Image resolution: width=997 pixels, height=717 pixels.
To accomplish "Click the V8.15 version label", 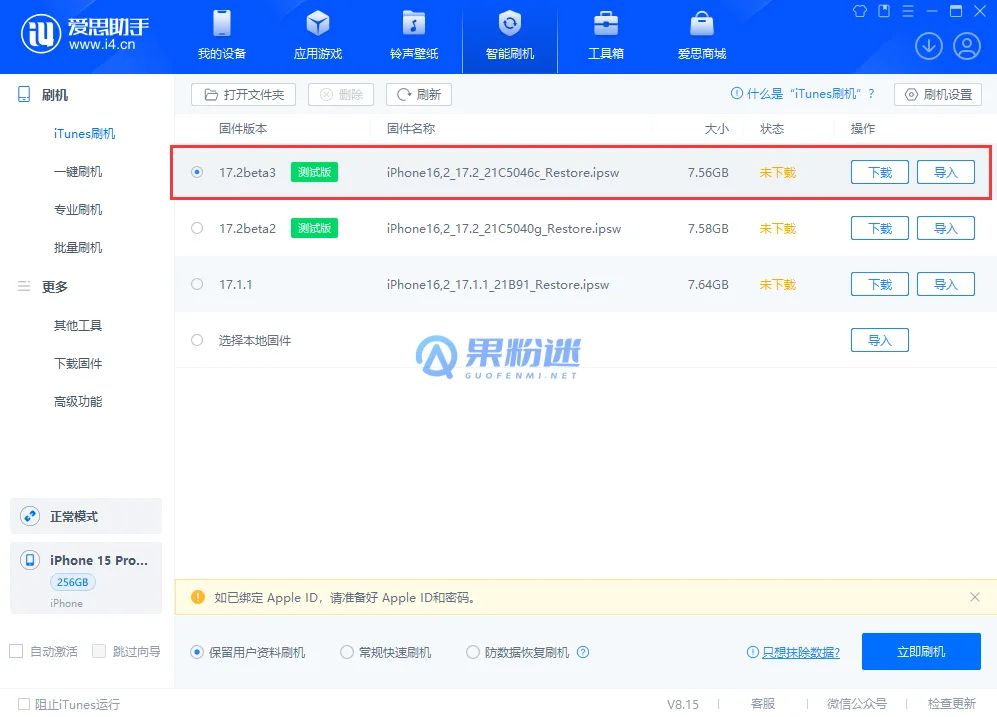I will click(682, 704).
